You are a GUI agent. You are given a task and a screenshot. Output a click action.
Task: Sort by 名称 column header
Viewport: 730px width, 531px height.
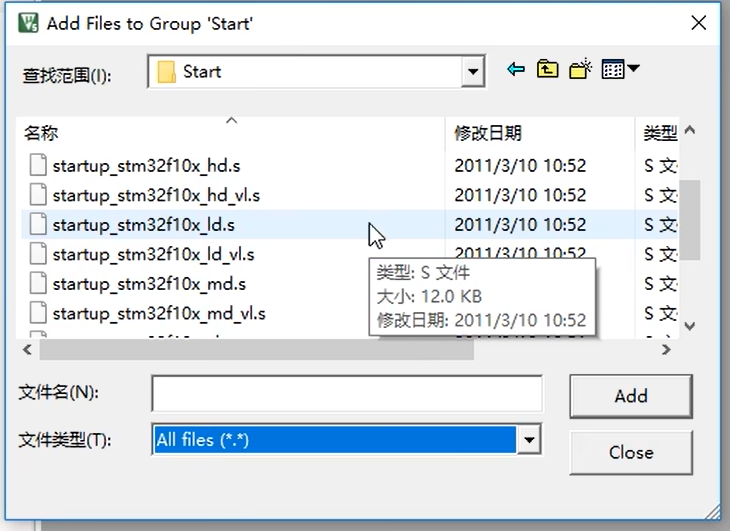(230, 133)
